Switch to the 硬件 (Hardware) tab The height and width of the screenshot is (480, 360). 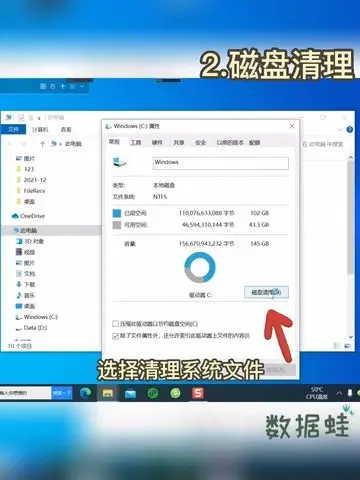click(x=157, y=143)
